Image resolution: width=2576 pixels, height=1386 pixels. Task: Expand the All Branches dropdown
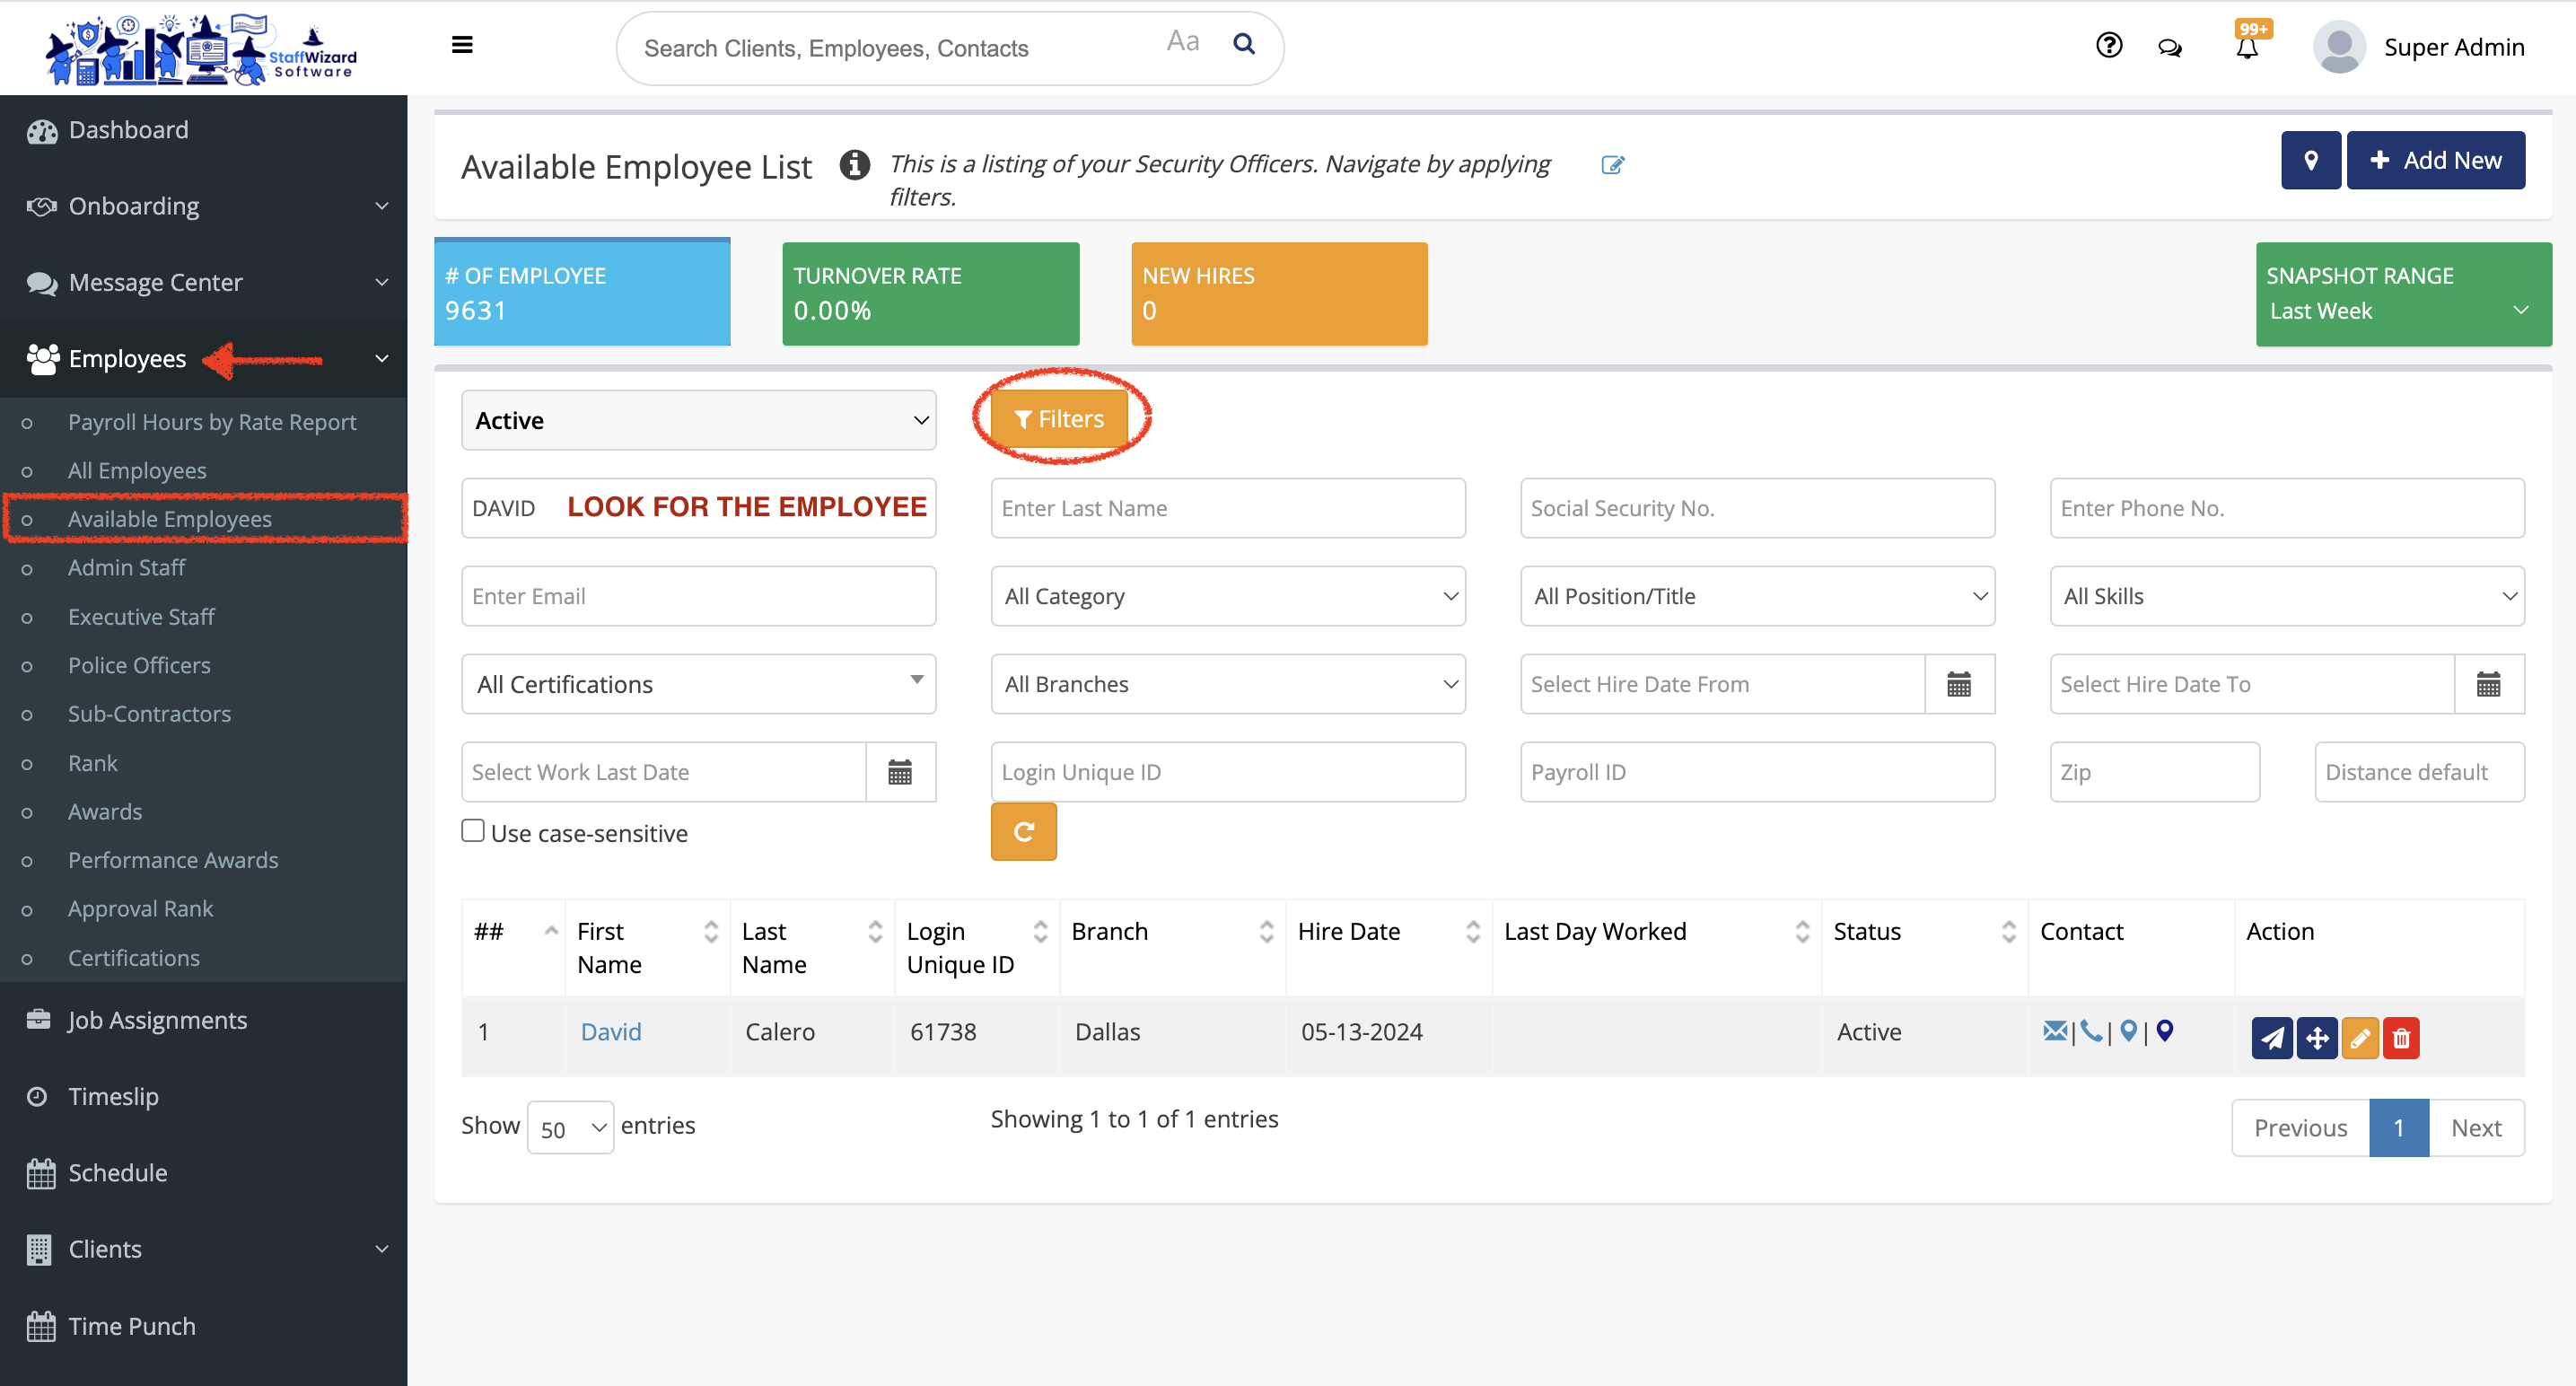[x=1227, y=684]
